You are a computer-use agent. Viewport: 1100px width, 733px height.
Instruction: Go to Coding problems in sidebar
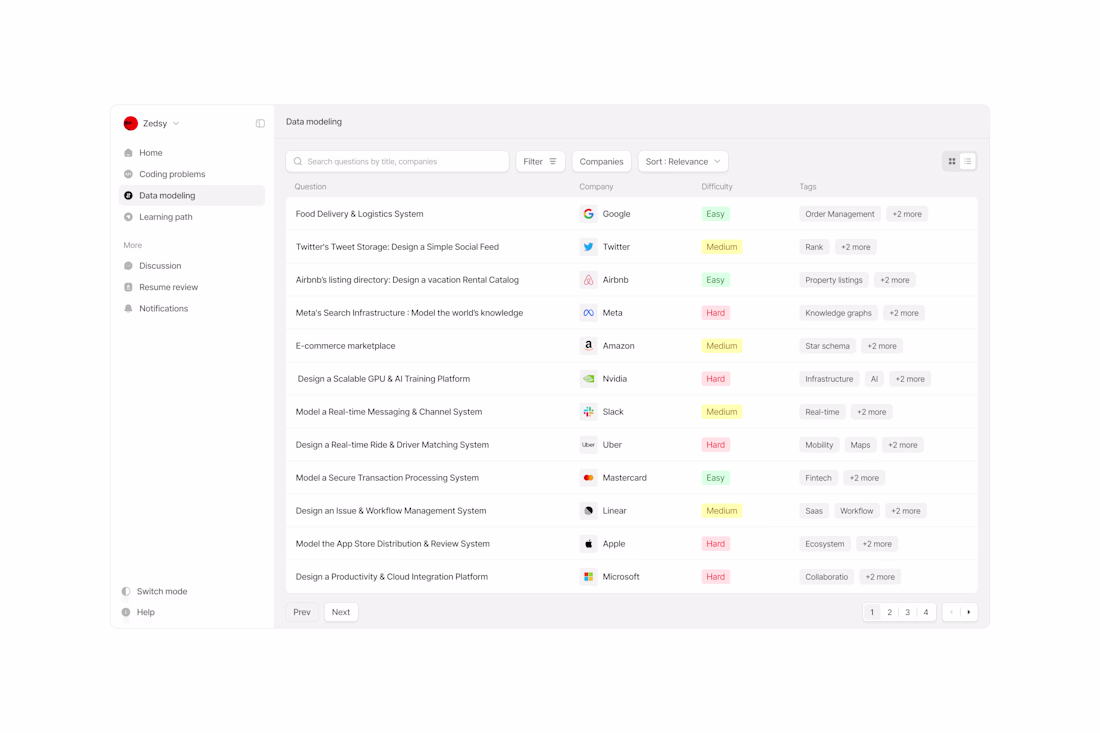point(172,174)
